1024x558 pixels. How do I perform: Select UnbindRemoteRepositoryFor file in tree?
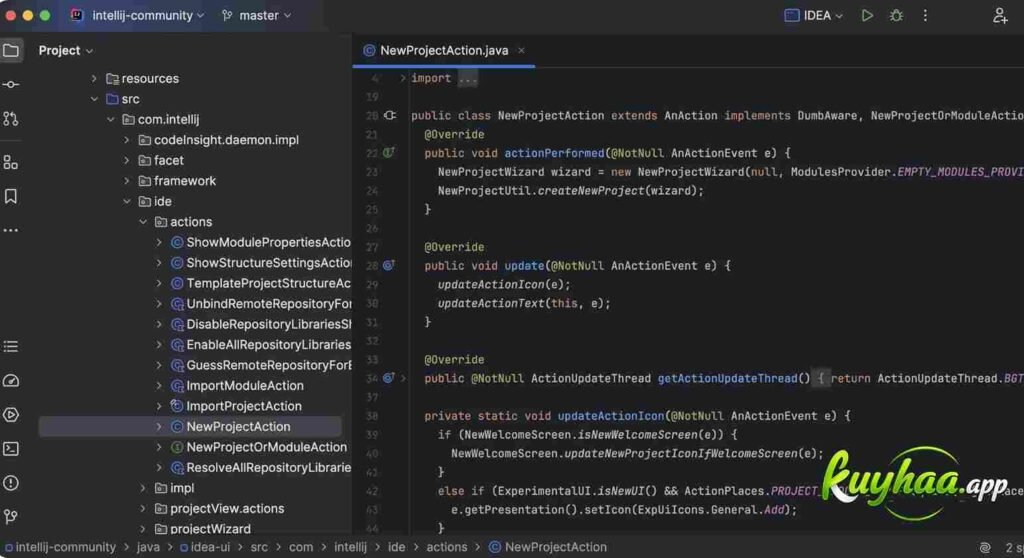[268, 304]
